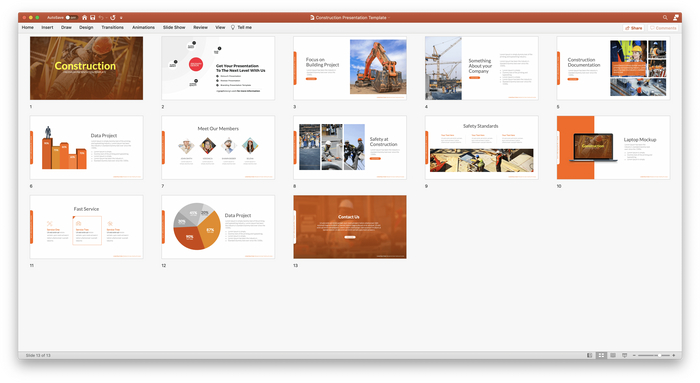700x383 pixels.
Task: Click the Tell me lightbulb search field
Action: (x=241, y=27)
